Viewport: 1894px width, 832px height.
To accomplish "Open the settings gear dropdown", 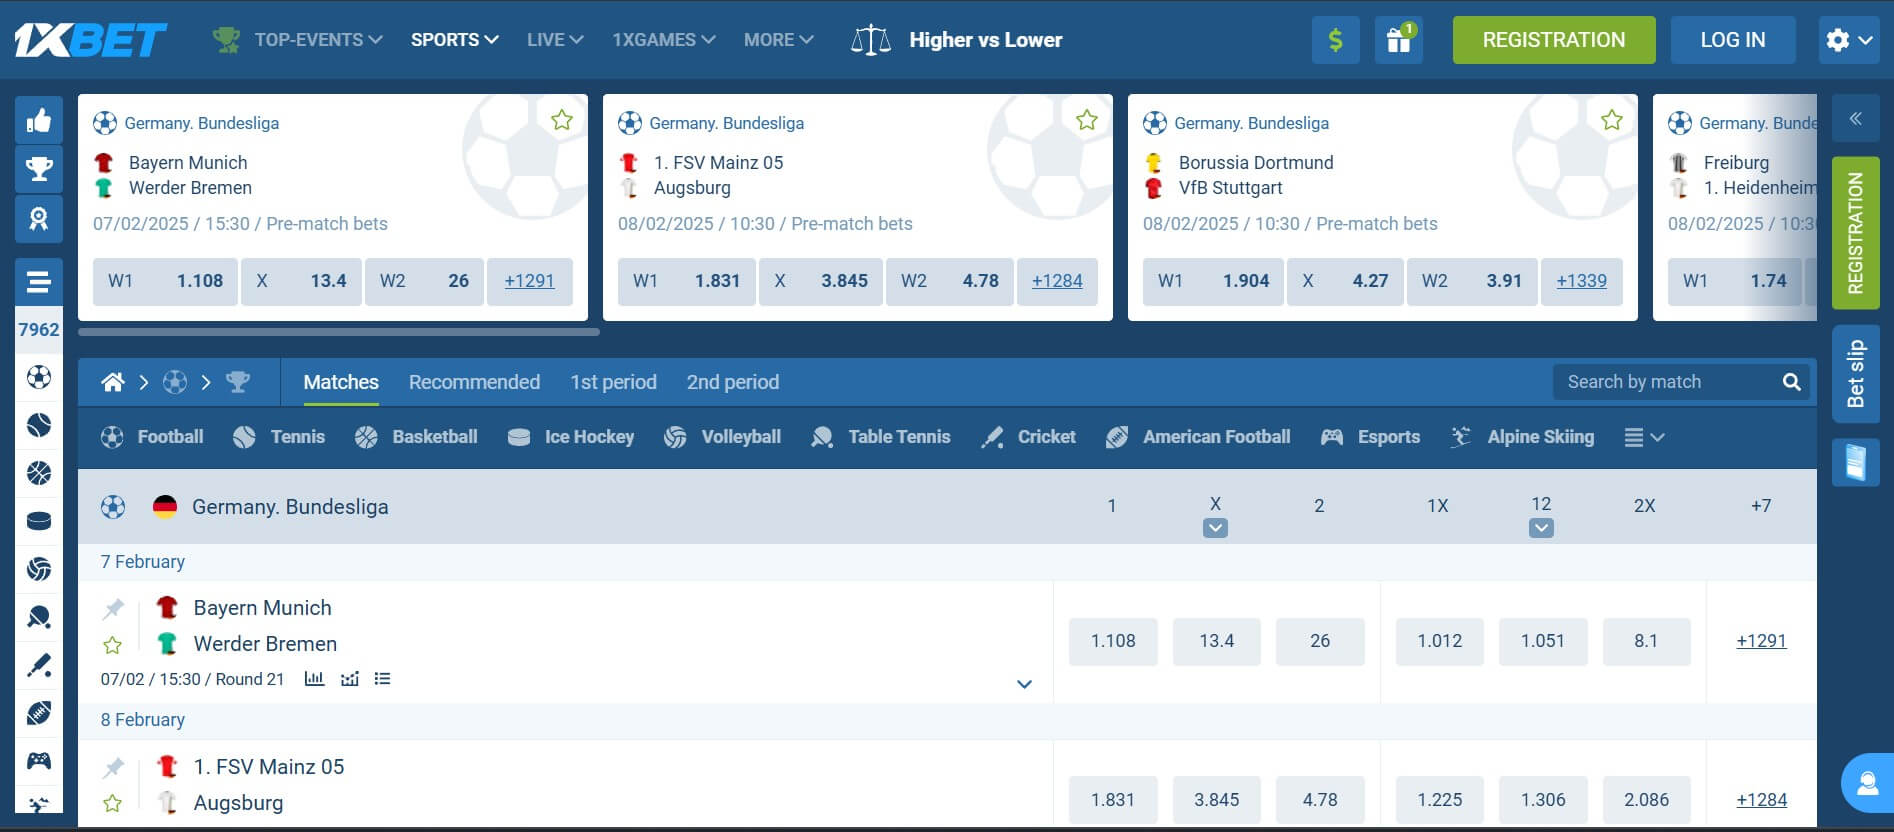I will point(1849,40).
